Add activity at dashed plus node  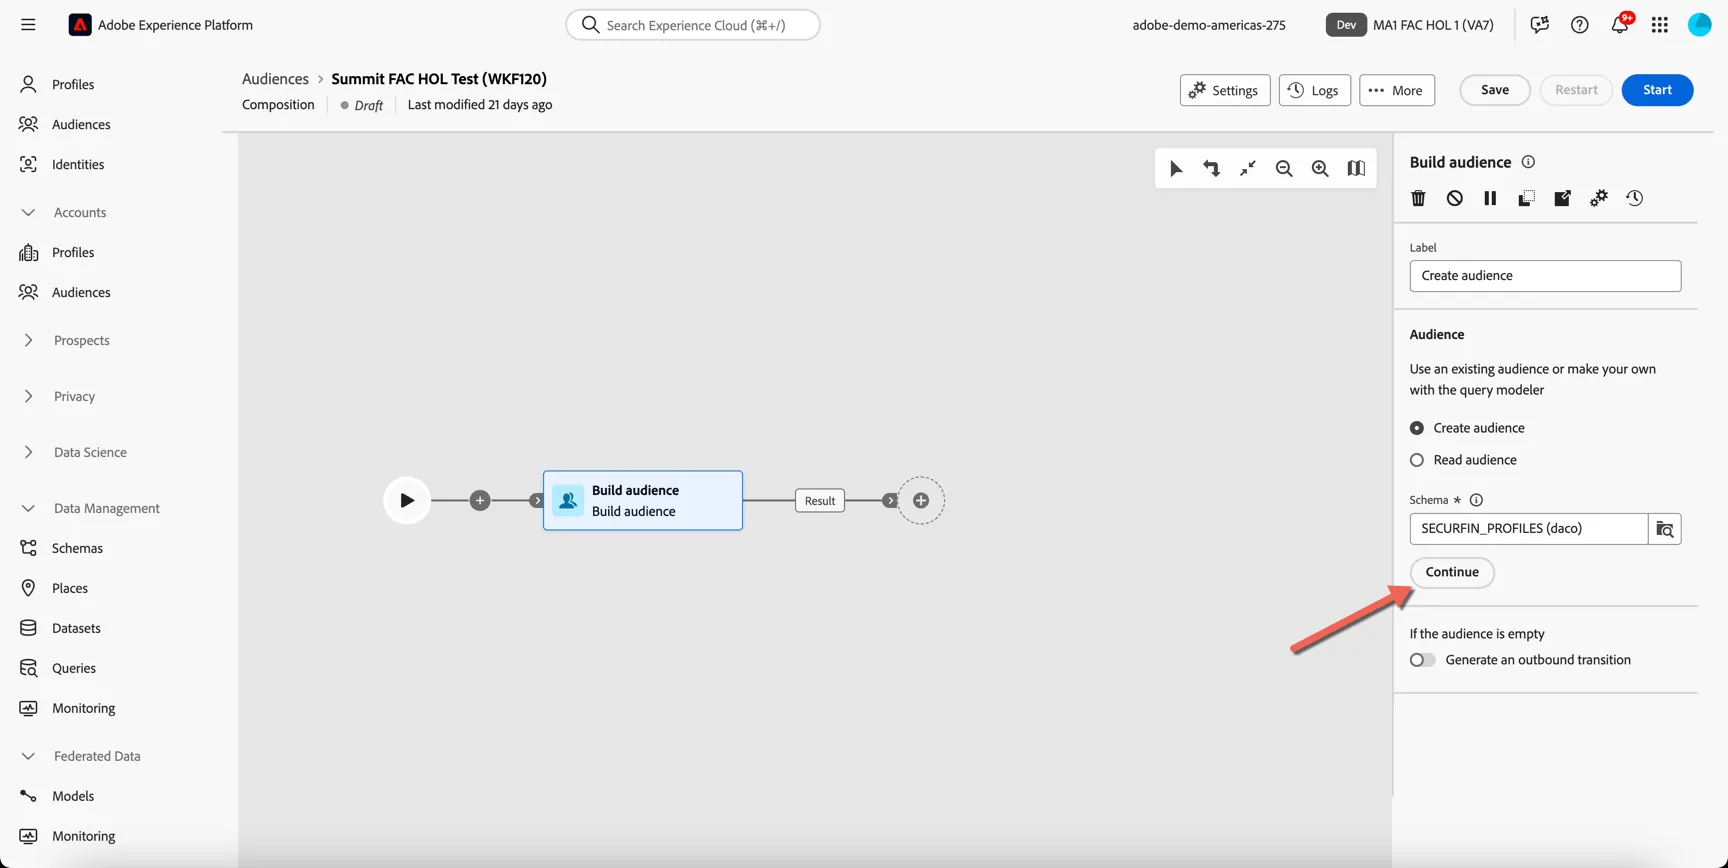[x=921, y=500]
